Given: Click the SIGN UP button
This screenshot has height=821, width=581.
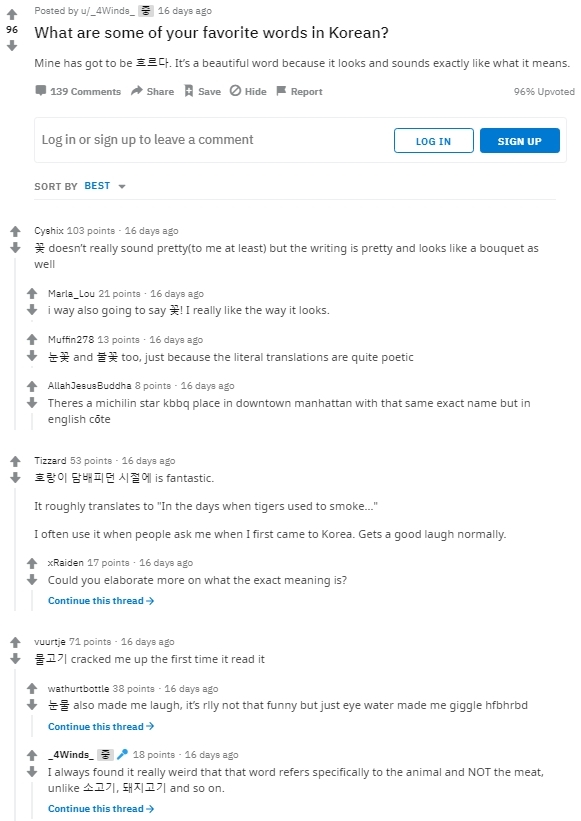Looking at the screenshot, I should 520,140.
